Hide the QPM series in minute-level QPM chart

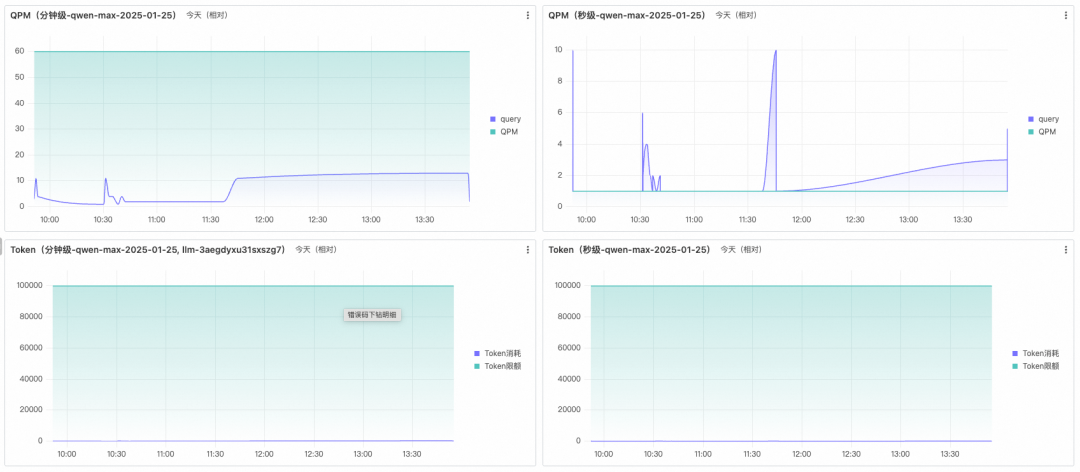[509, 131]
